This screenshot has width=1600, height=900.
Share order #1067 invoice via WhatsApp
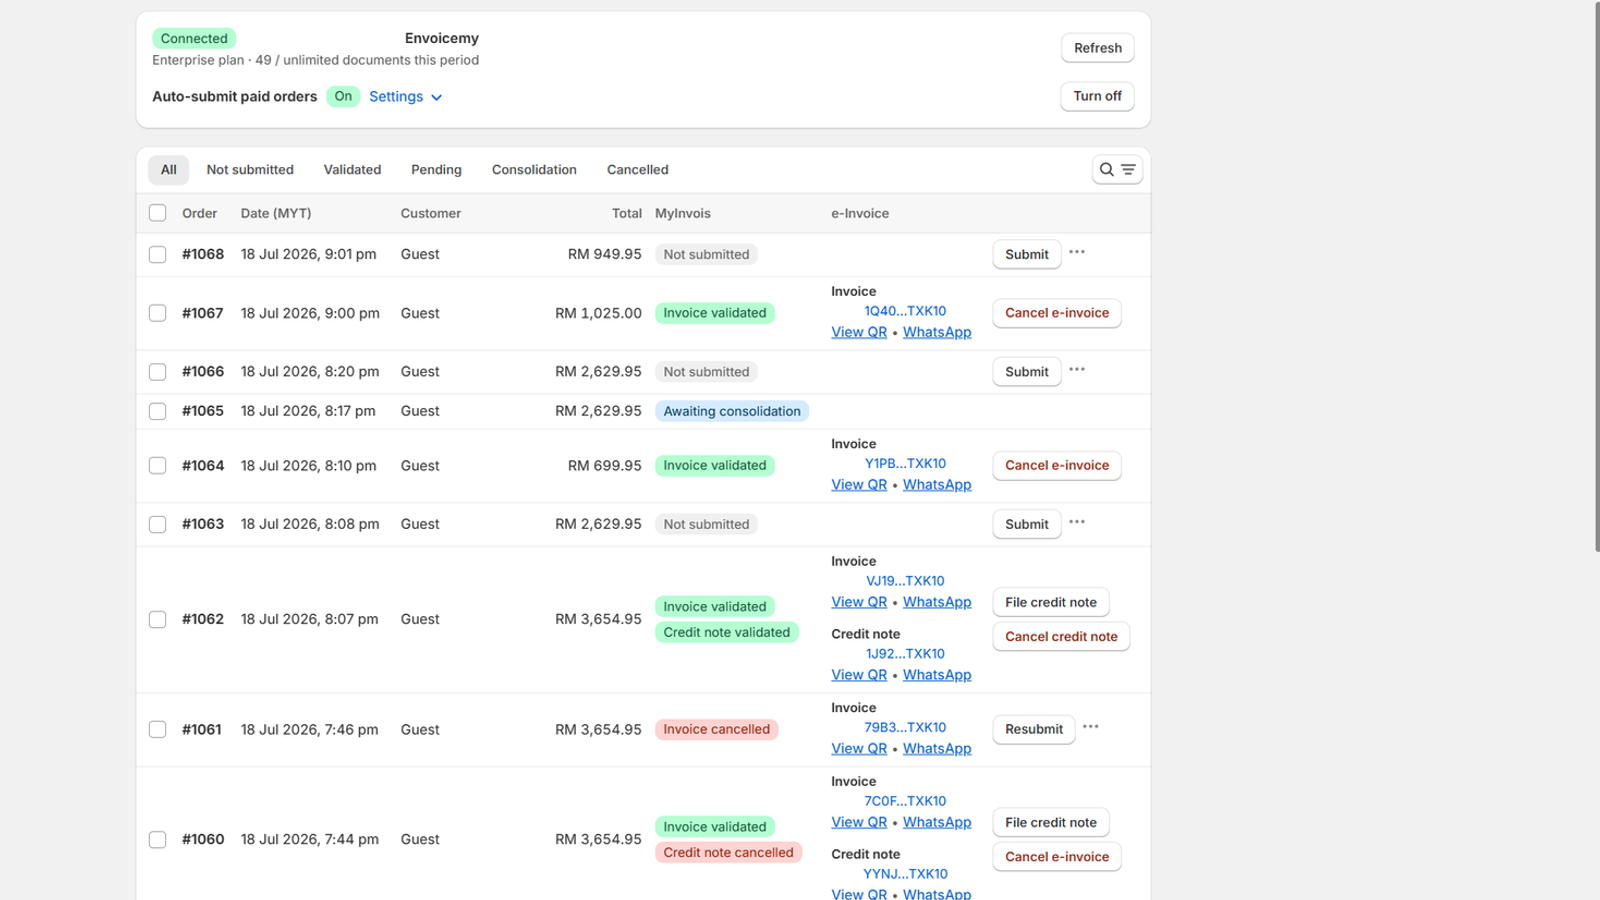click(x=937, y=332)
